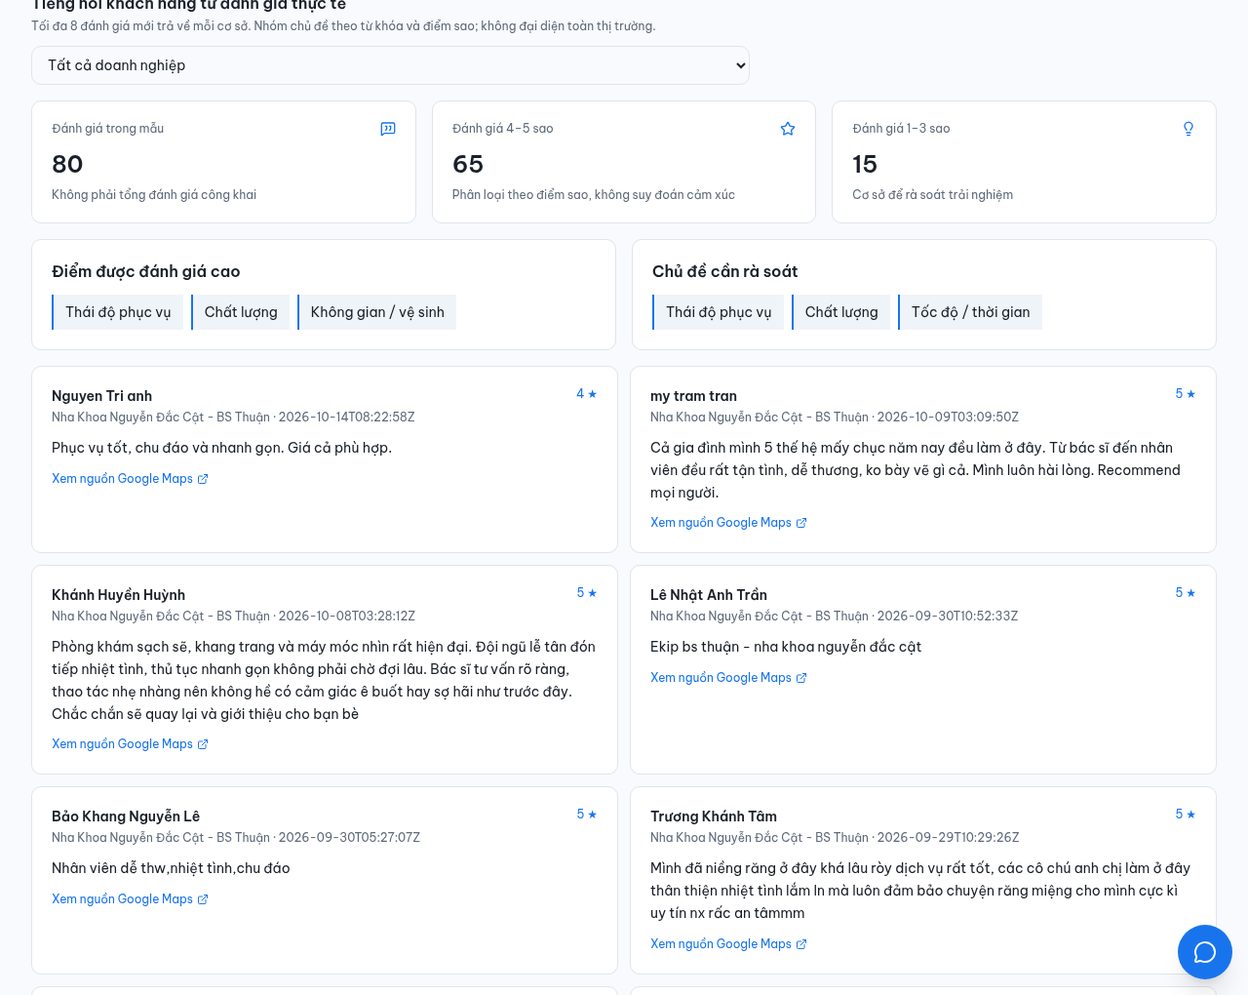
Task: Open the chat bubble floating button
Action: (1205, 952)
